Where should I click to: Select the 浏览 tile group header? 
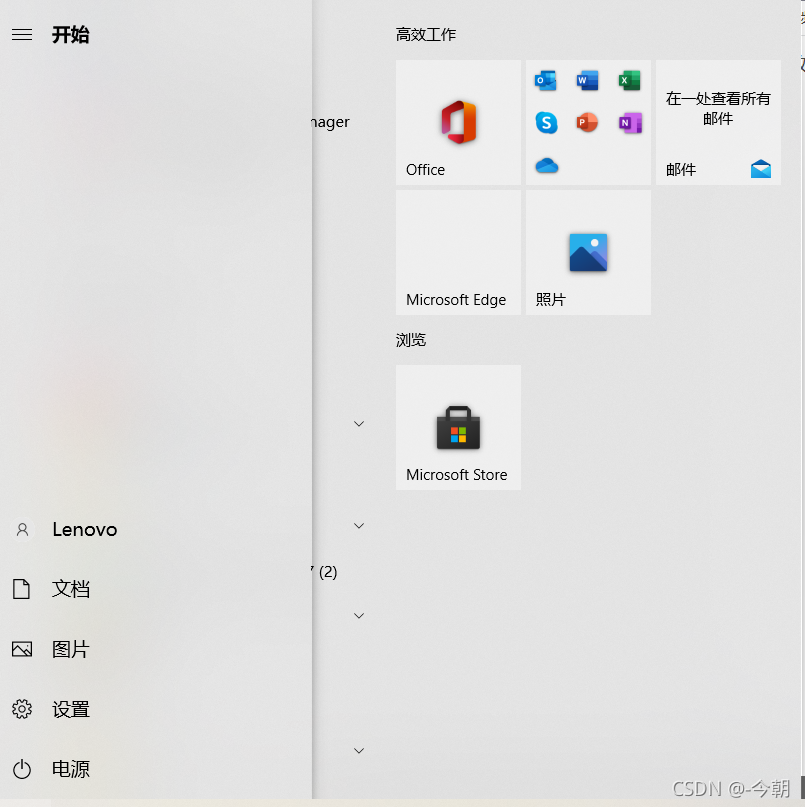tap(411, 340)
